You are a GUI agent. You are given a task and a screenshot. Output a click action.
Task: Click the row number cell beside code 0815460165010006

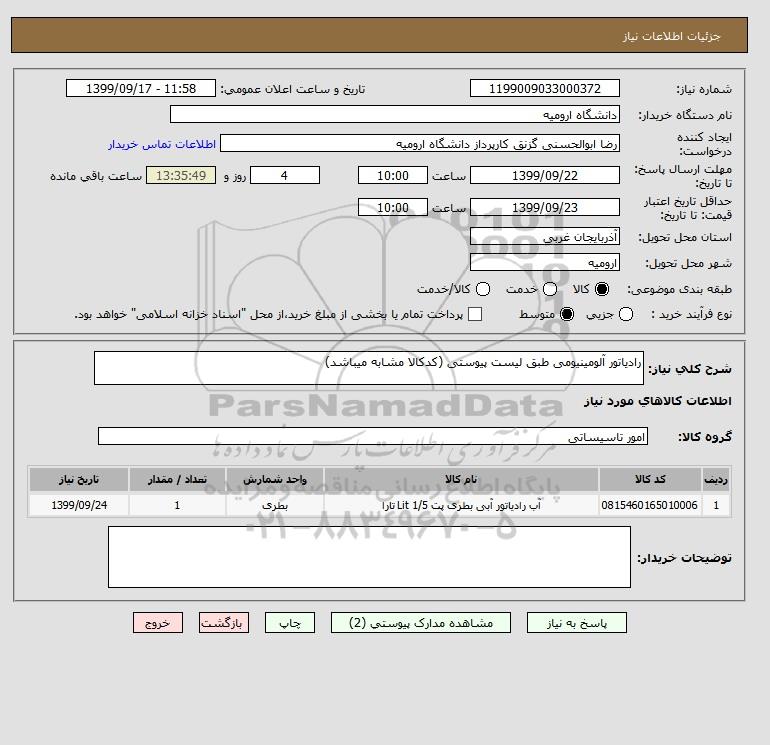pyautogui.click(x=716, y=505)
